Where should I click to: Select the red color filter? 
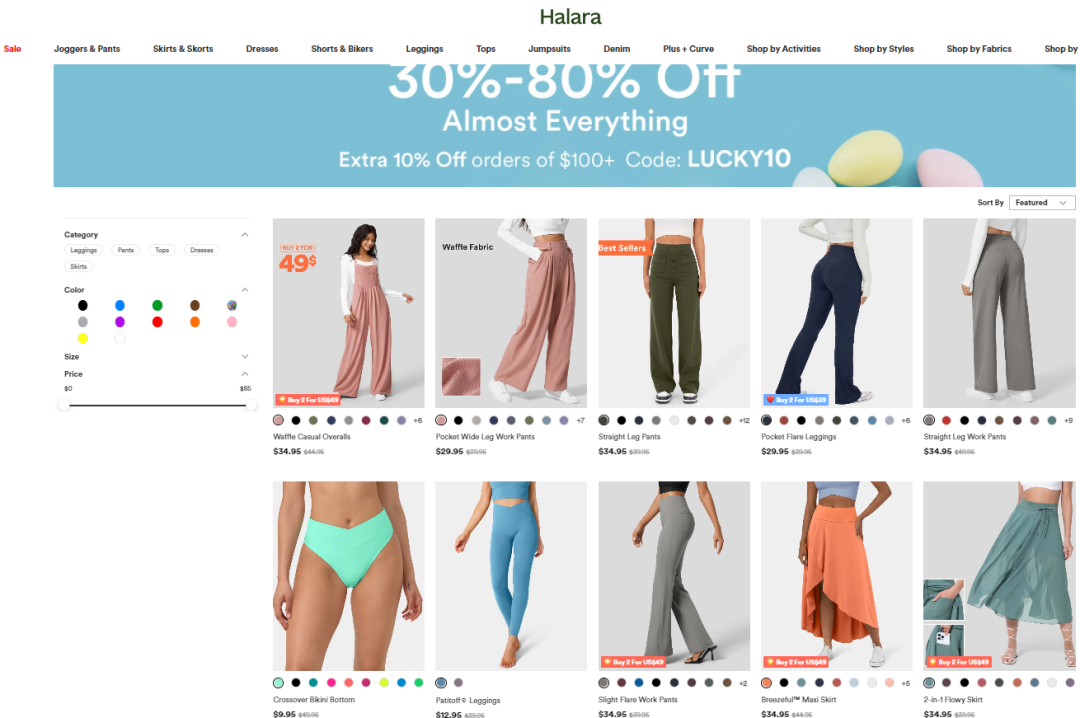pos(157,322)
